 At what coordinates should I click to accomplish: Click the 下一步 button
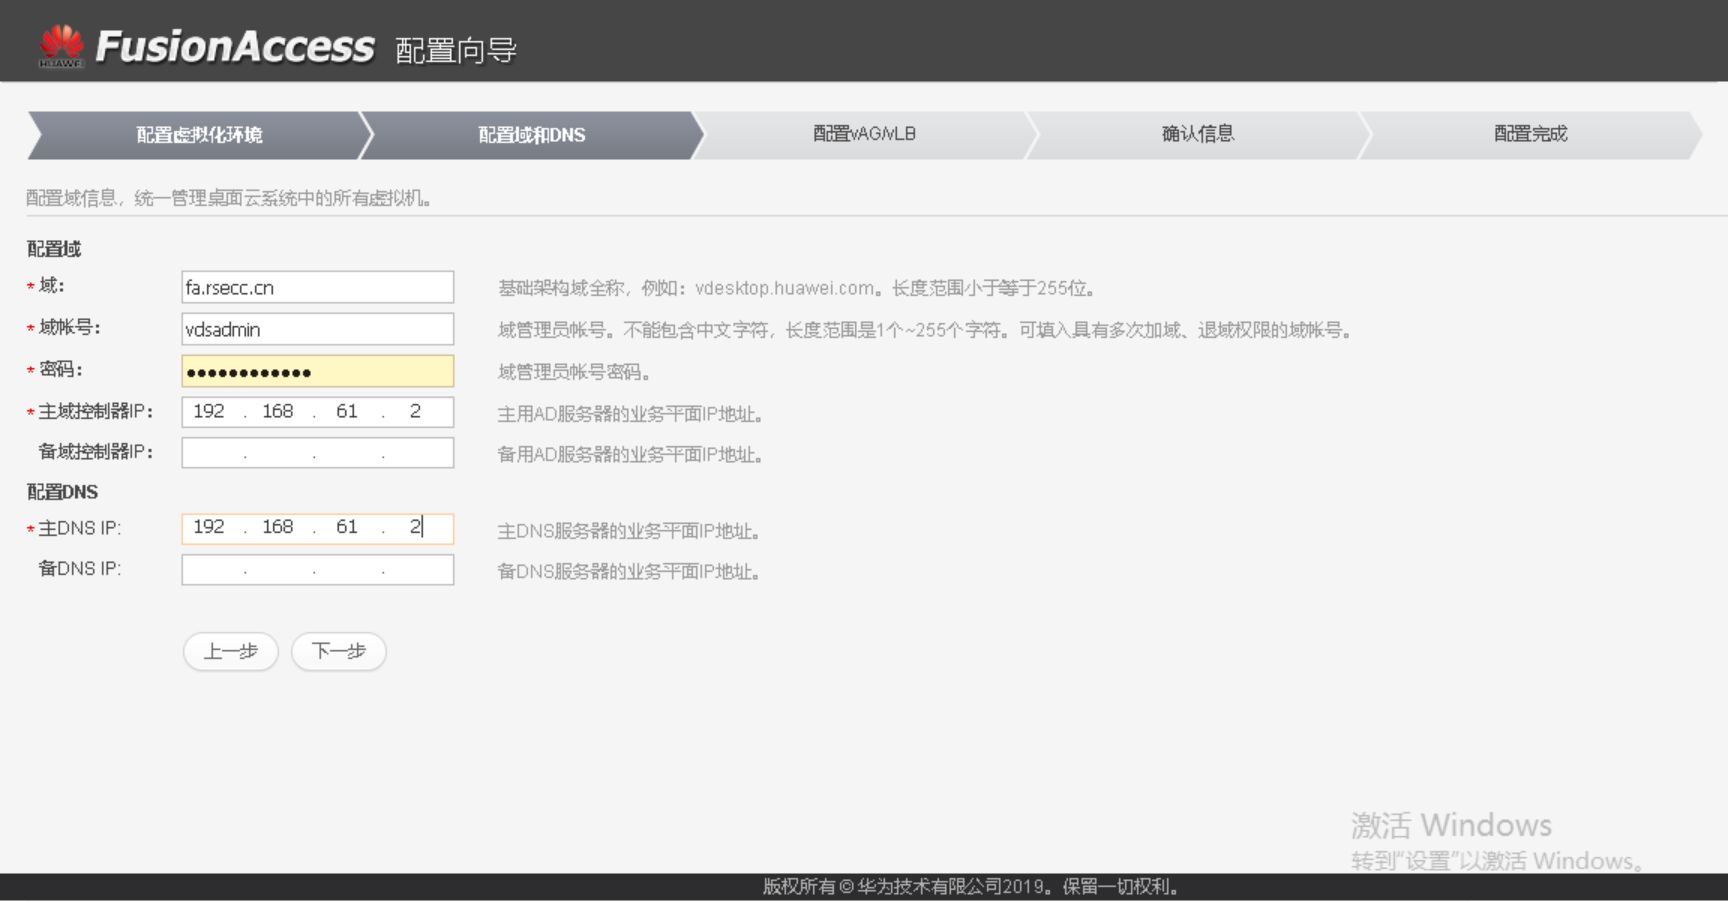tap(339, 651)
